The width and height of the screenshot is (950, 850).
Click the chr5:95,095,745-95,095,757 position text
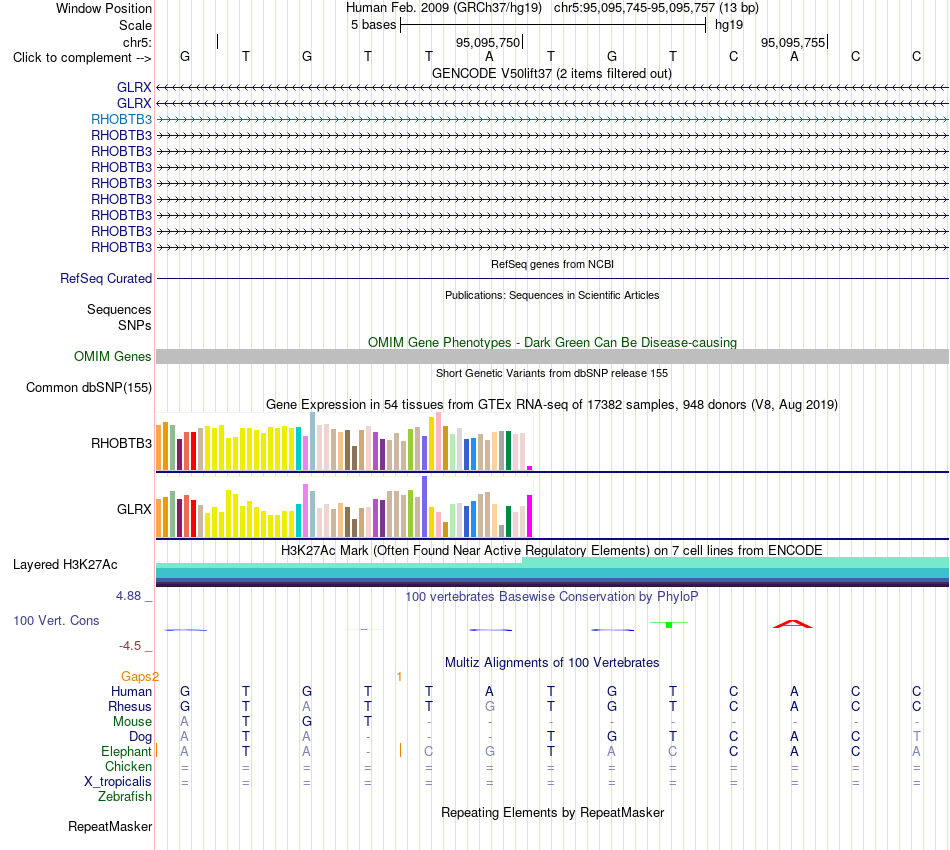tap(634, 8)
